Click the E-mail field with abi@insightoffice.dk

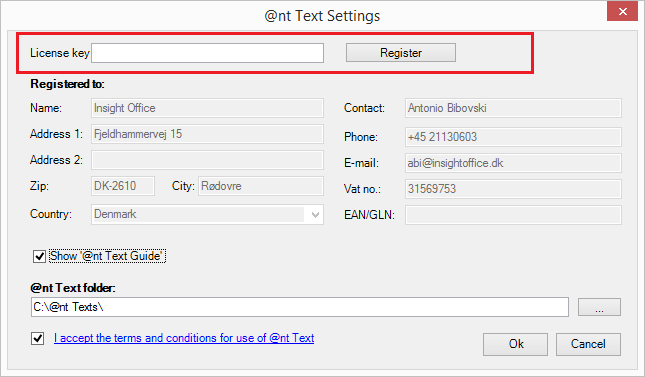pyautogui.click(x=513, y=163)
